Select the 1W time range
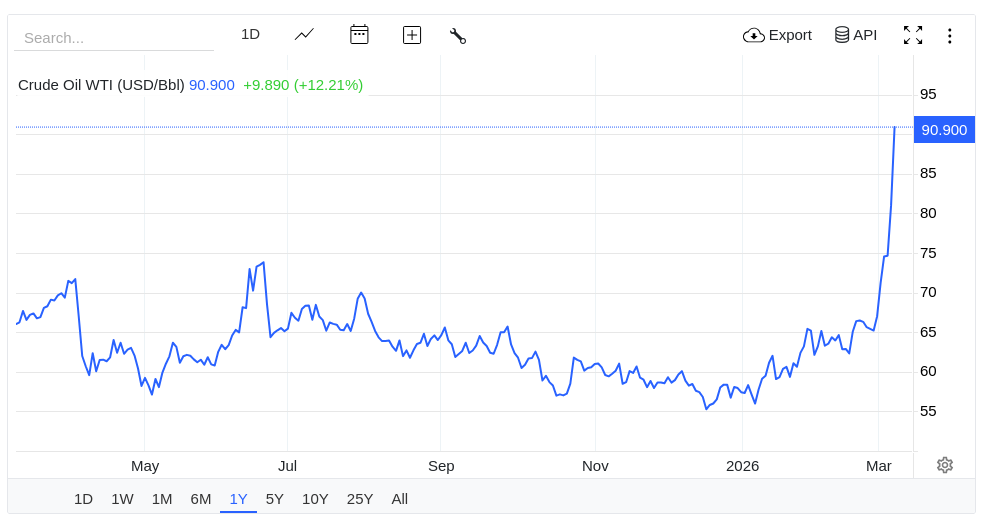The width and height of the screenshot is (989, 526). click(x=122, y=500)
